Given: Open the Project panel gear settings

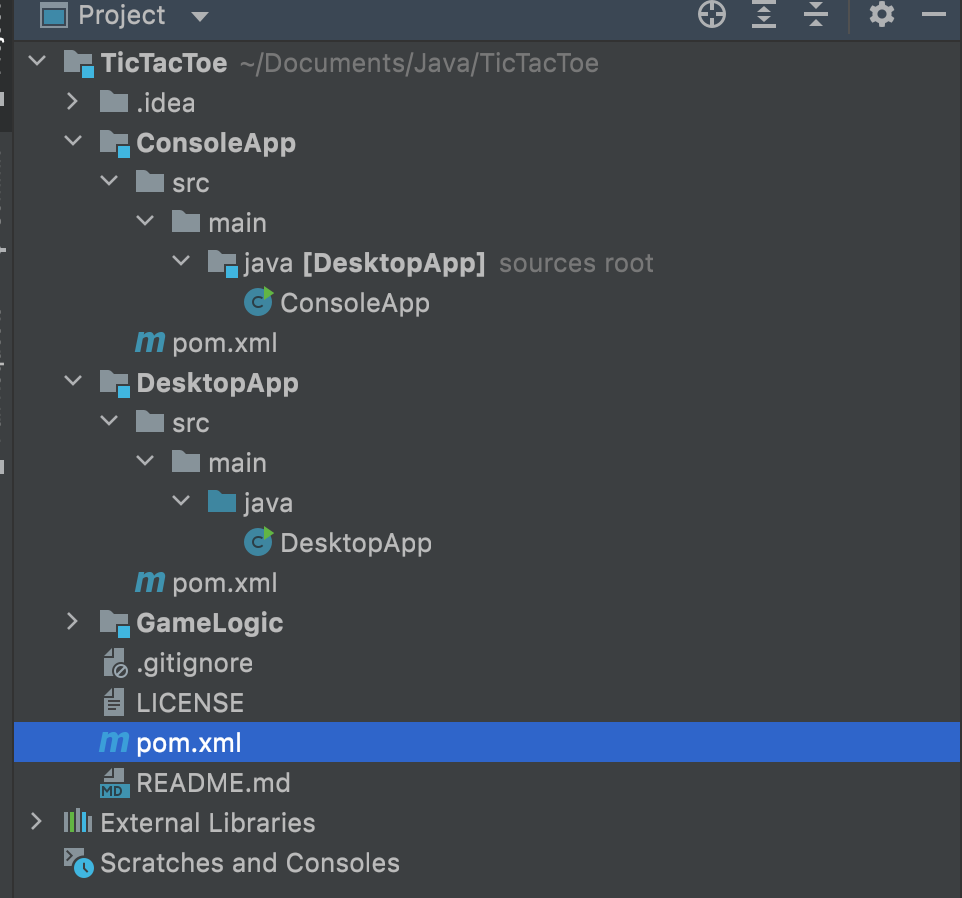Looking at the screenshot, I should click(882, 14).
